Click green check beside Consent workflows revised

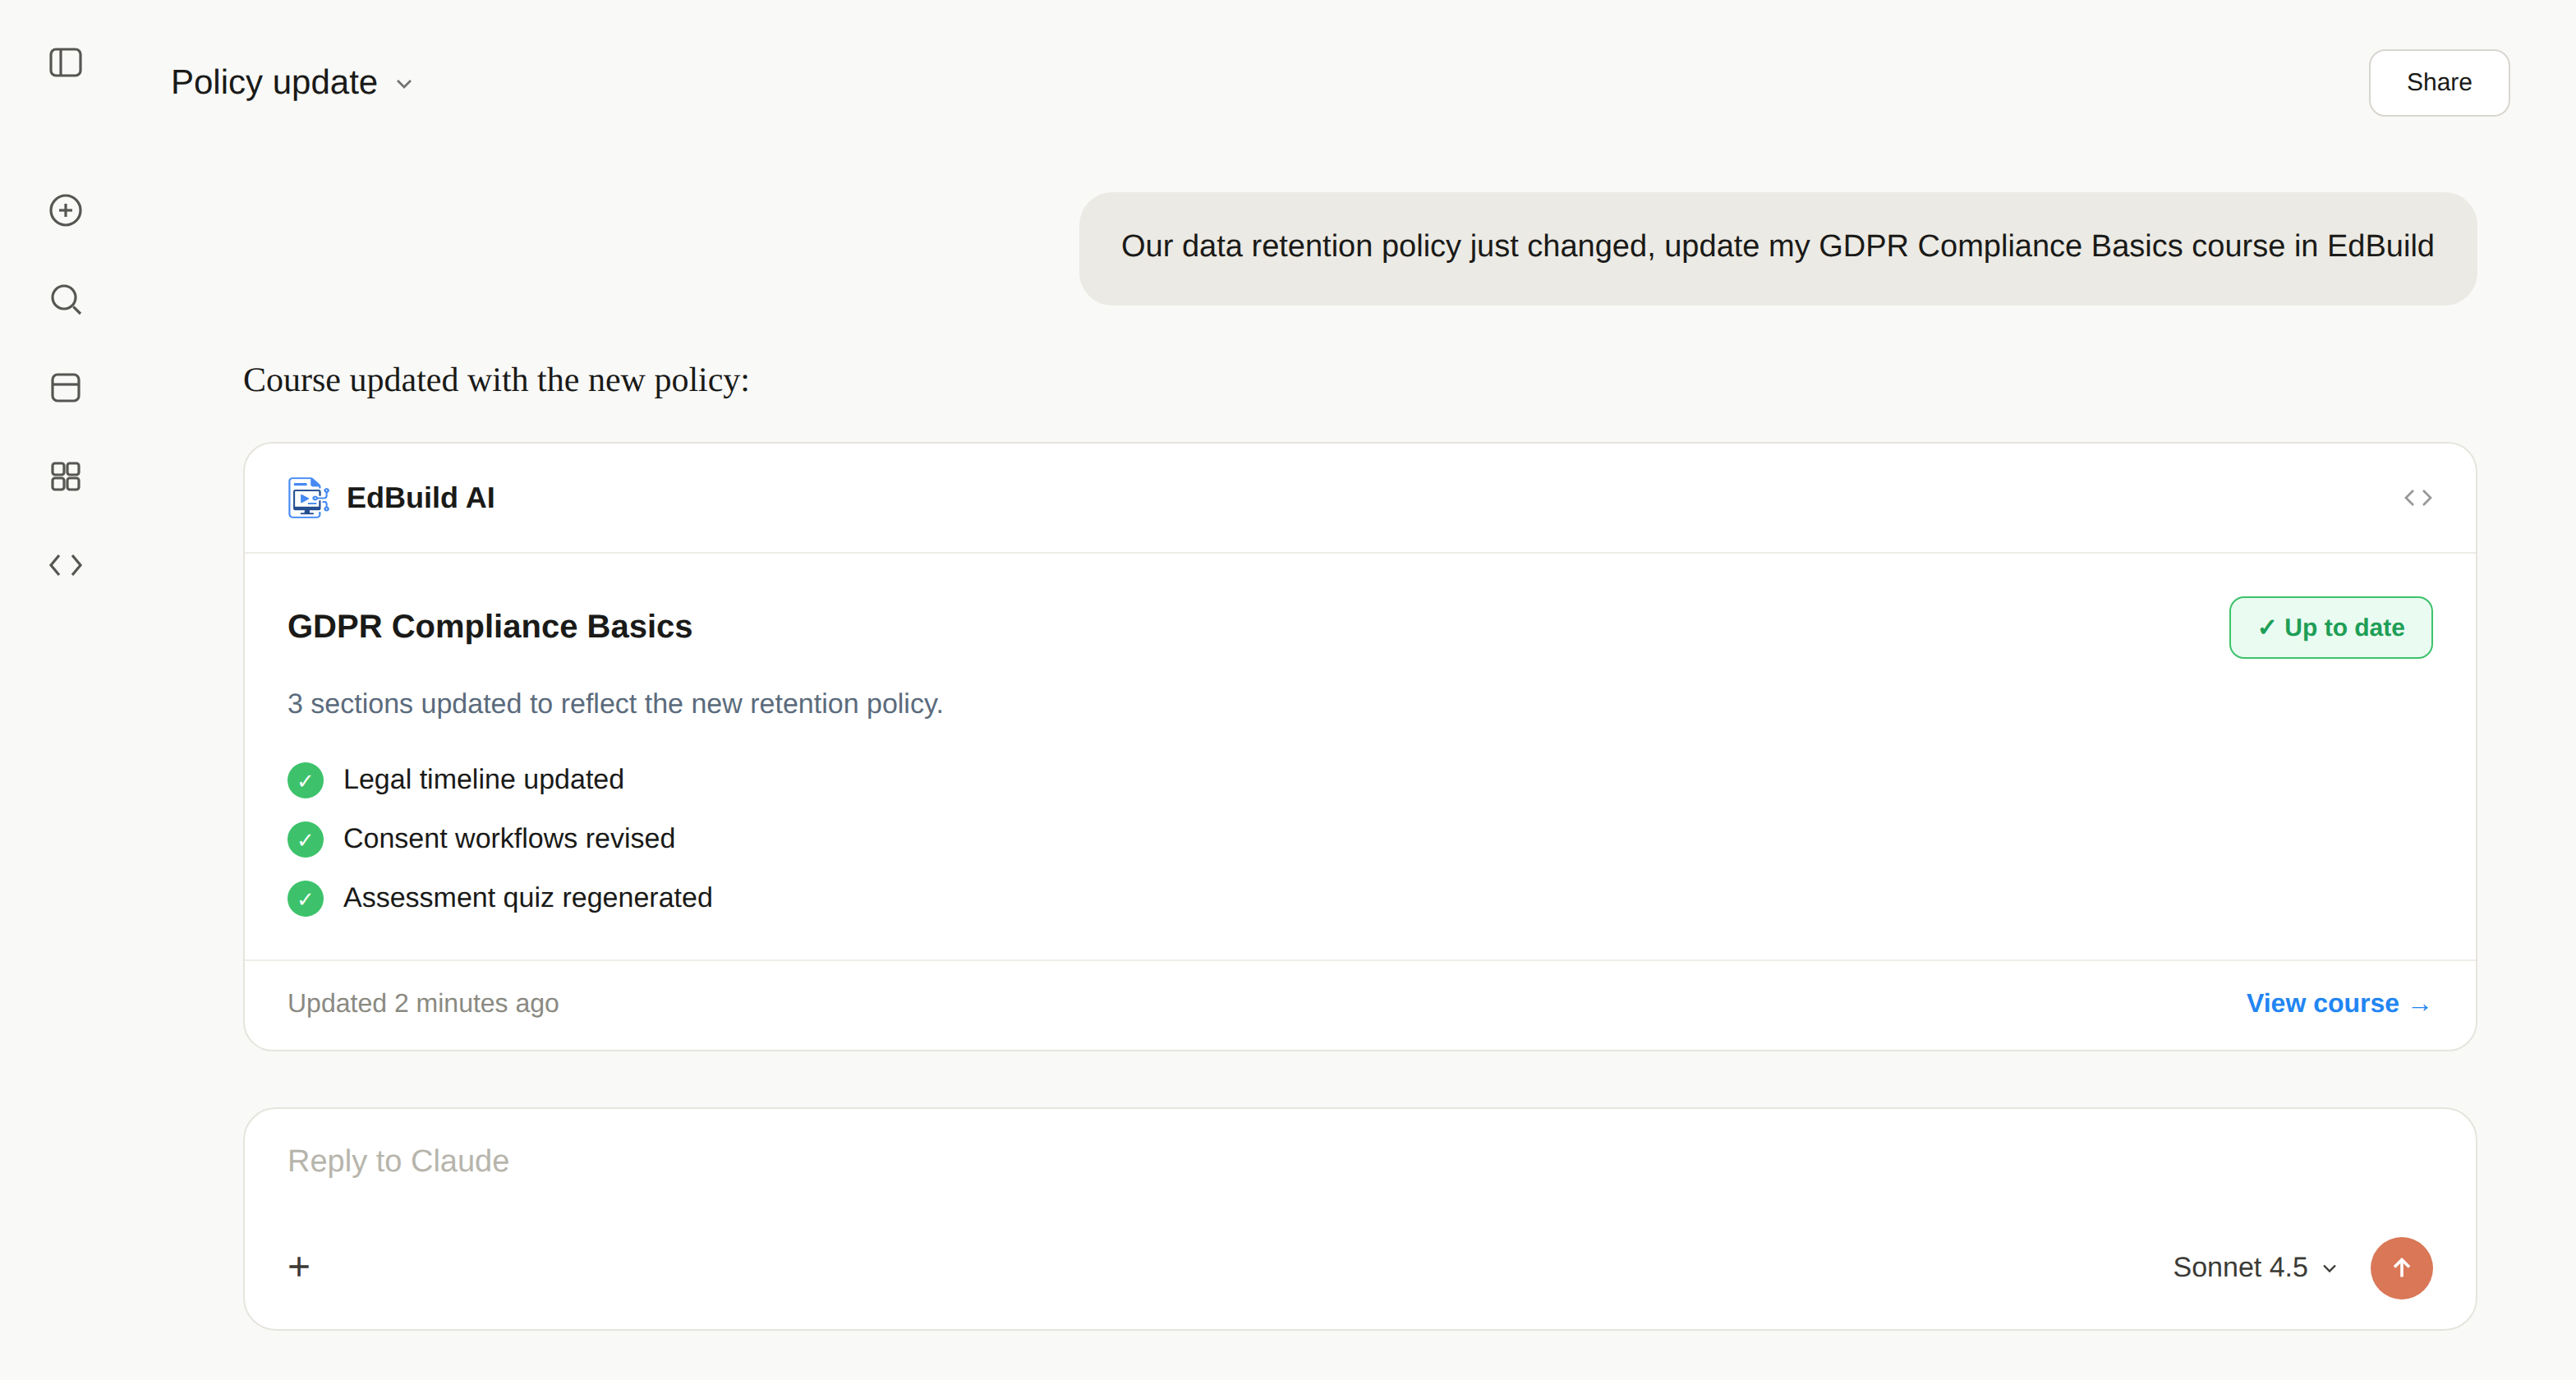305,839
